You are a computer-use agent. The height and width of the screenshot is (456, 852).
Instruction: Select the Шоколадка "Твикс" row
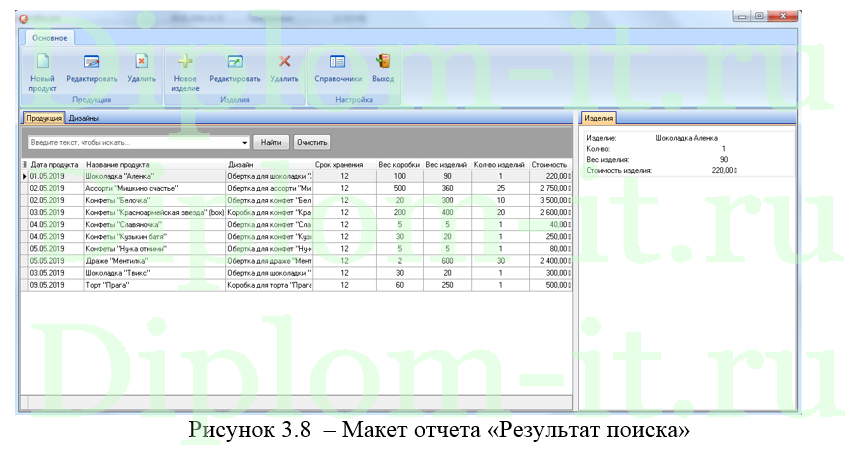pyautogui.click(x=297, y=273)
